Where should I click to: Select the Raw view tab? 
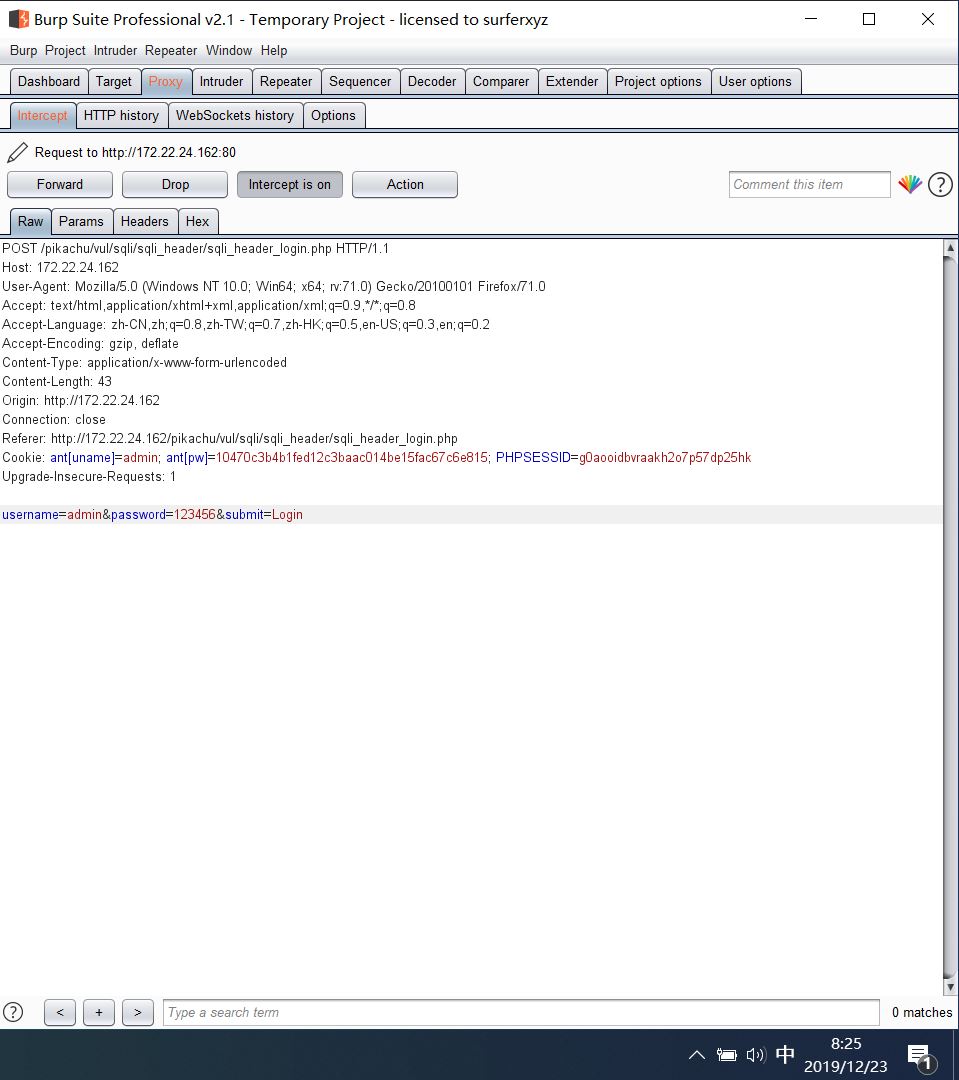(x=30, y=221)
